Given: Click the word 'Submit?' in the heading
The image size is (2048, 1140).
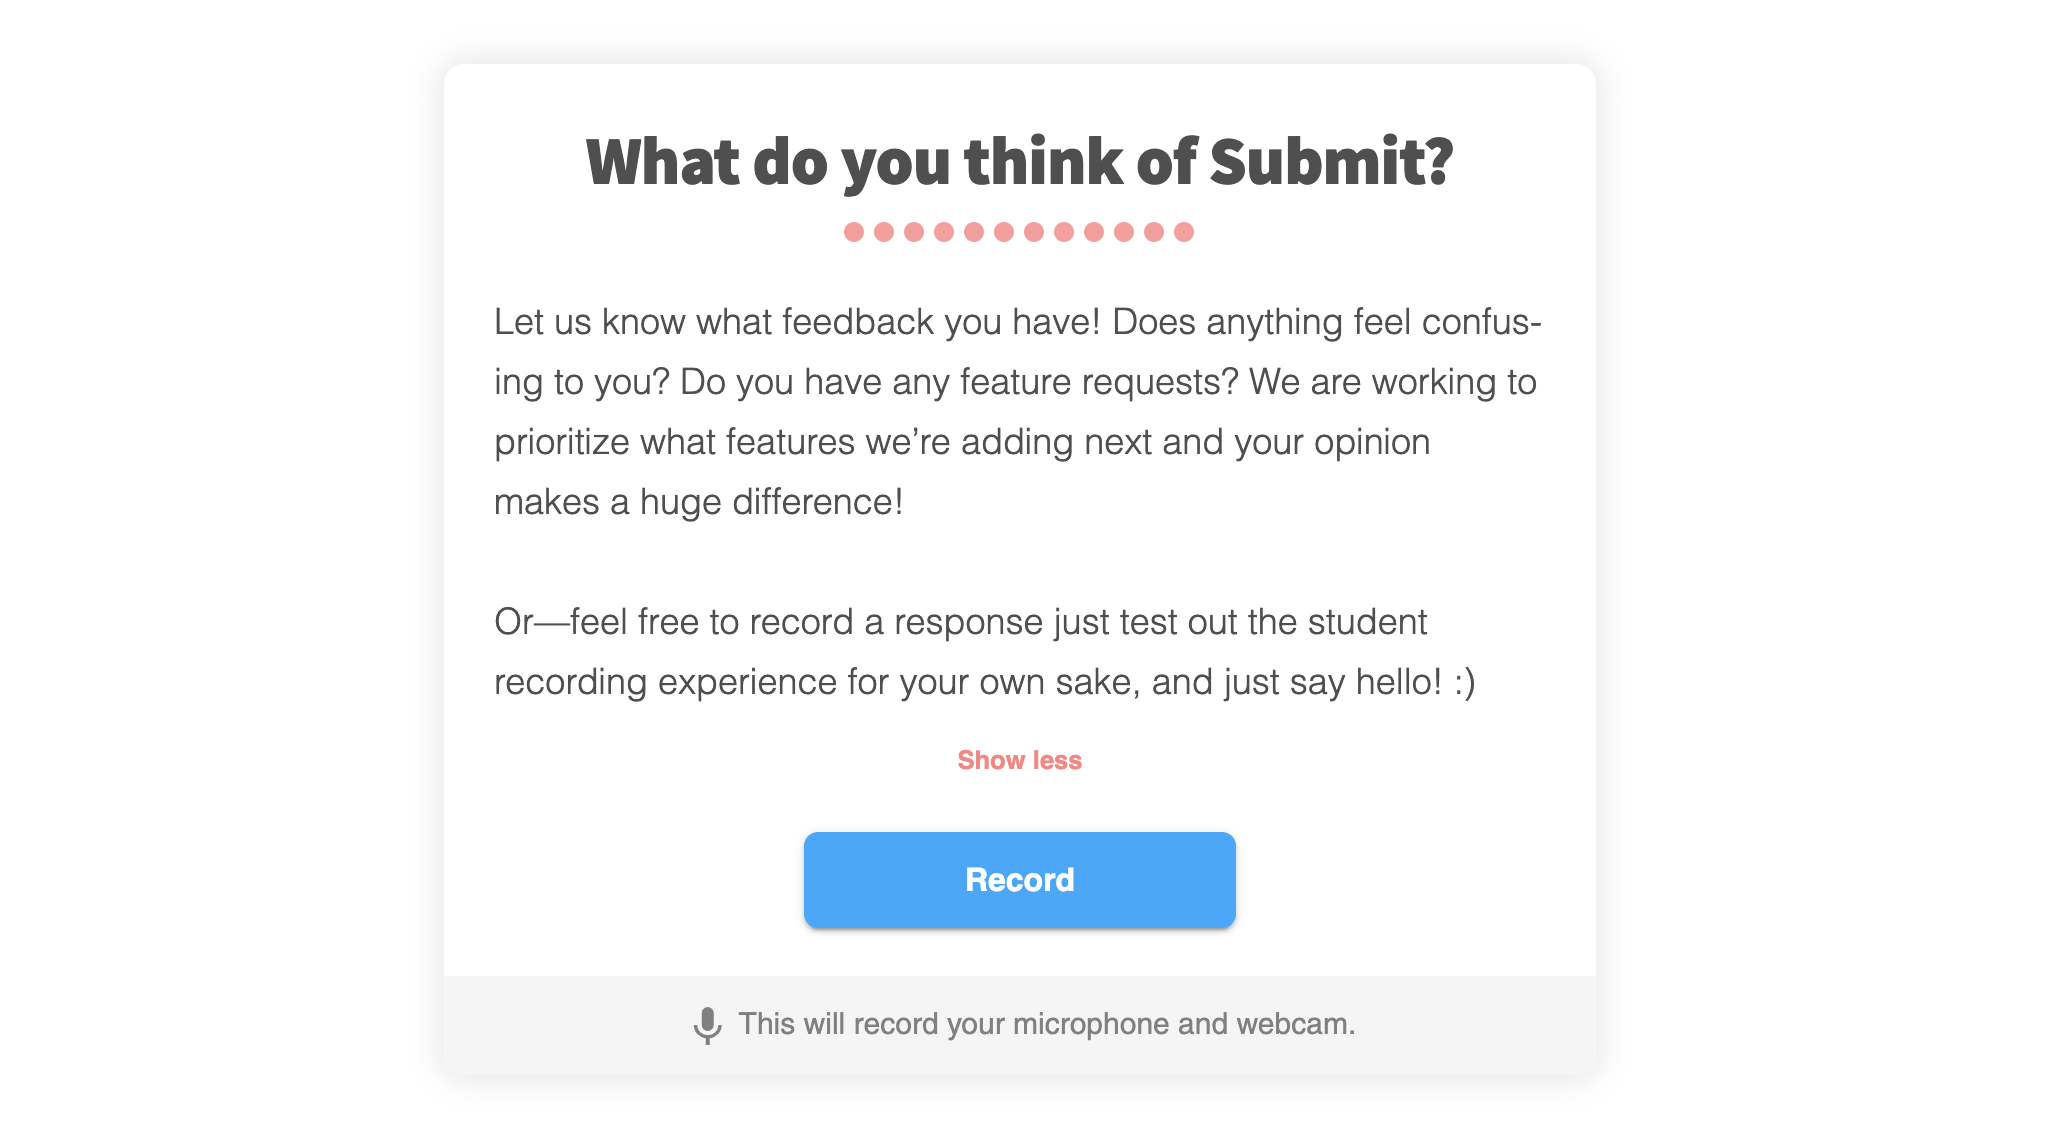Looking at the screenshot, I should [x=1330, y=162].
